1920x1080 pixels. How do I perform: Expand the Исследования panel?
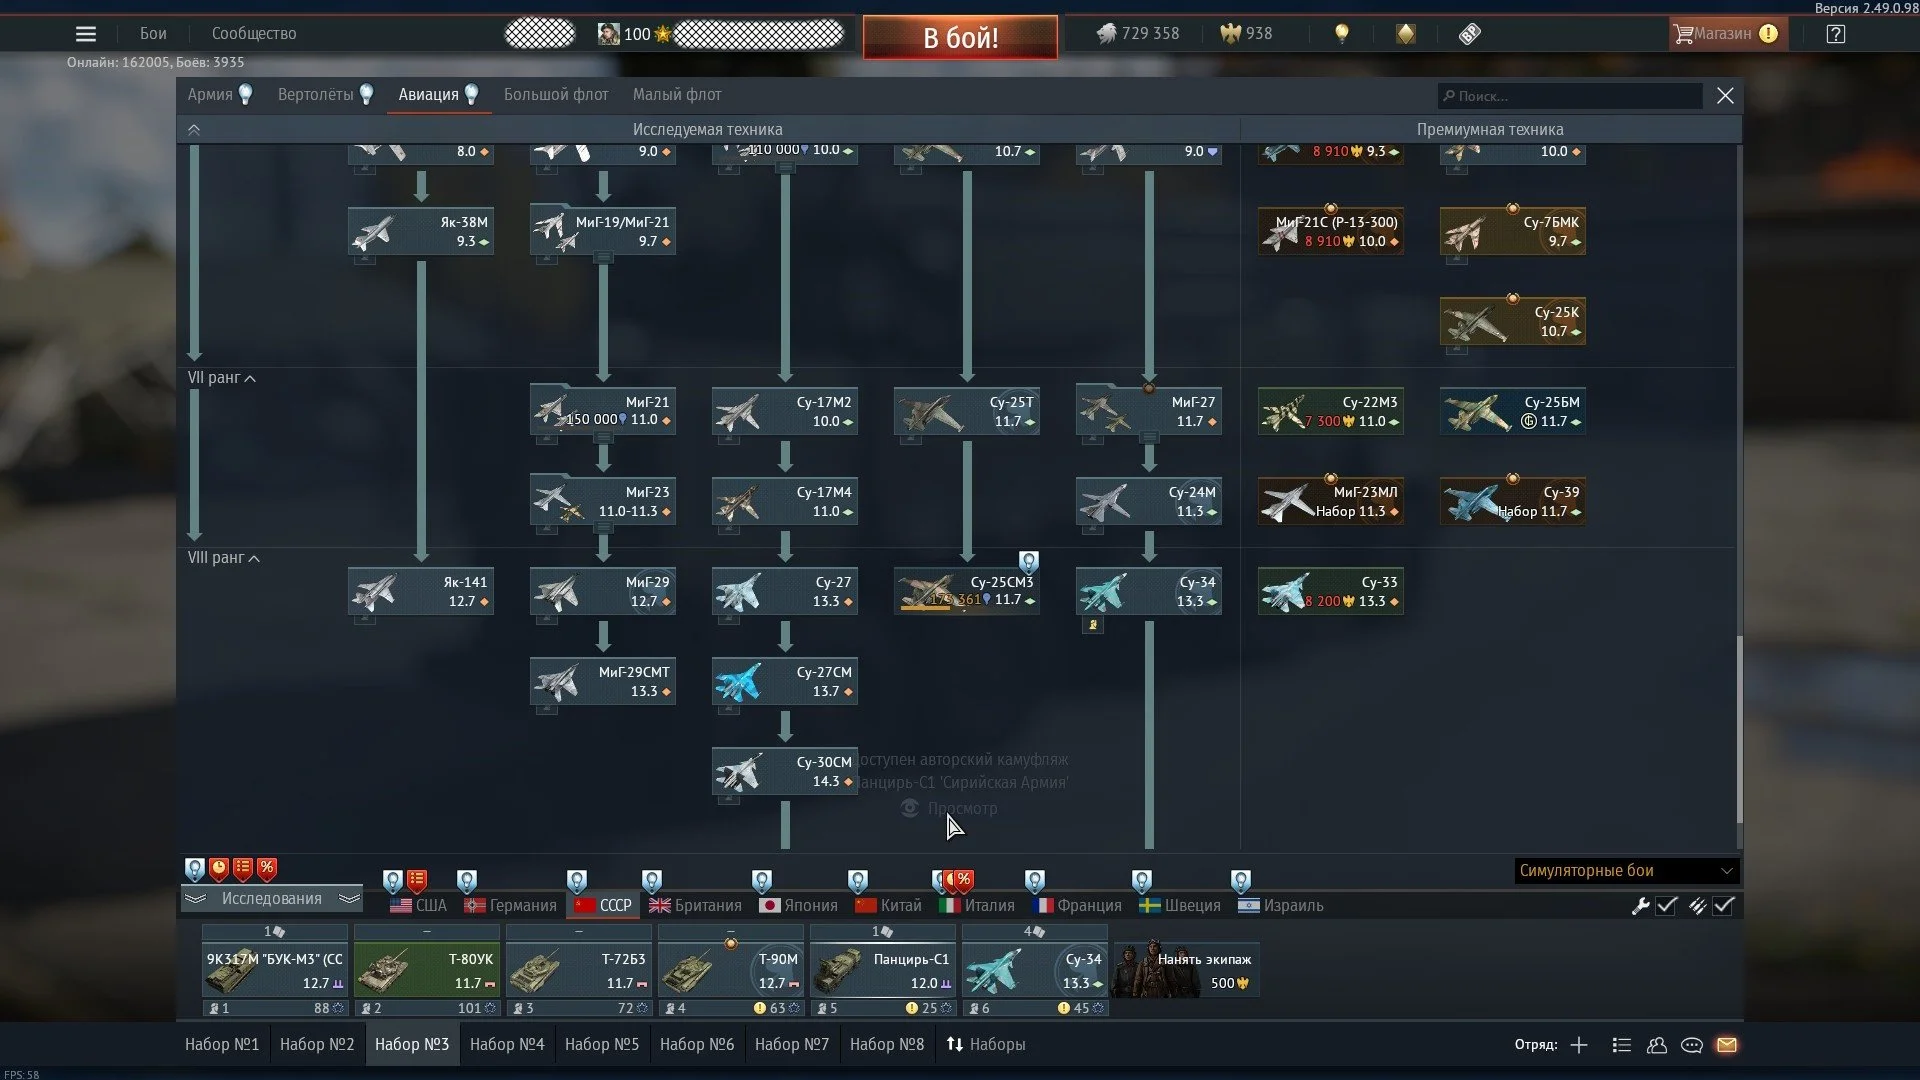(x=271, y=899)
